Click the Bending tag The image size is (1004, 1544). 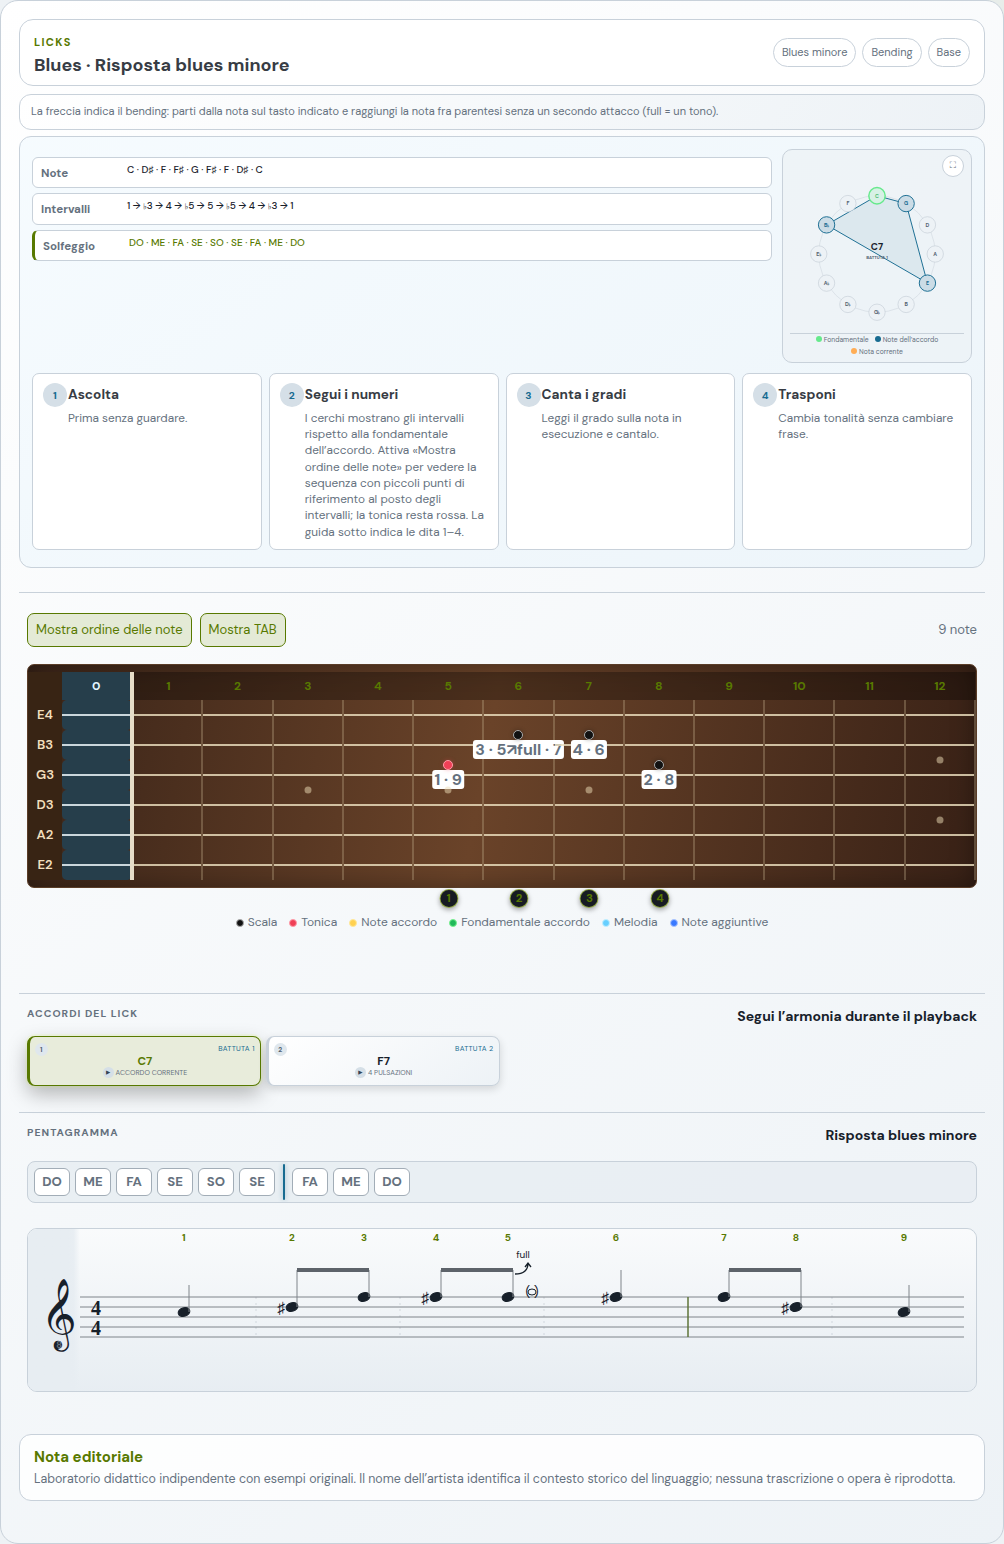(892, 53)
